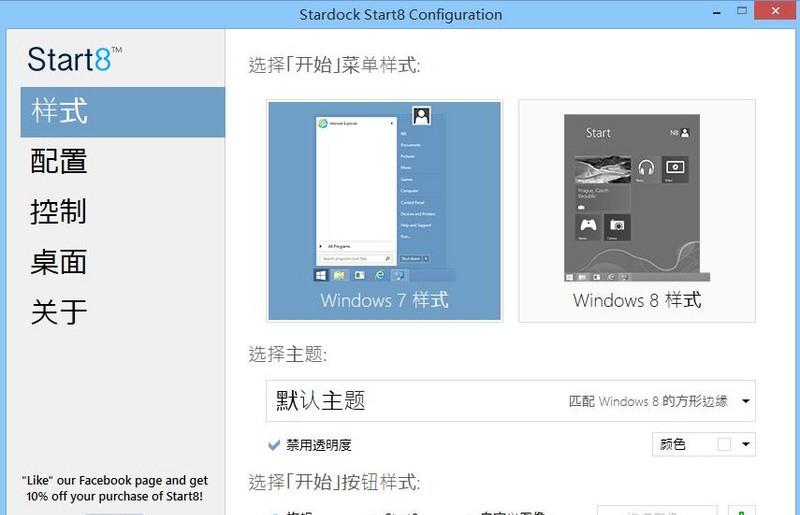Viewport: 800px width, 515px height.
Task: Toggle the 禁用透明度 checkbox
Action: click(274, 445)
